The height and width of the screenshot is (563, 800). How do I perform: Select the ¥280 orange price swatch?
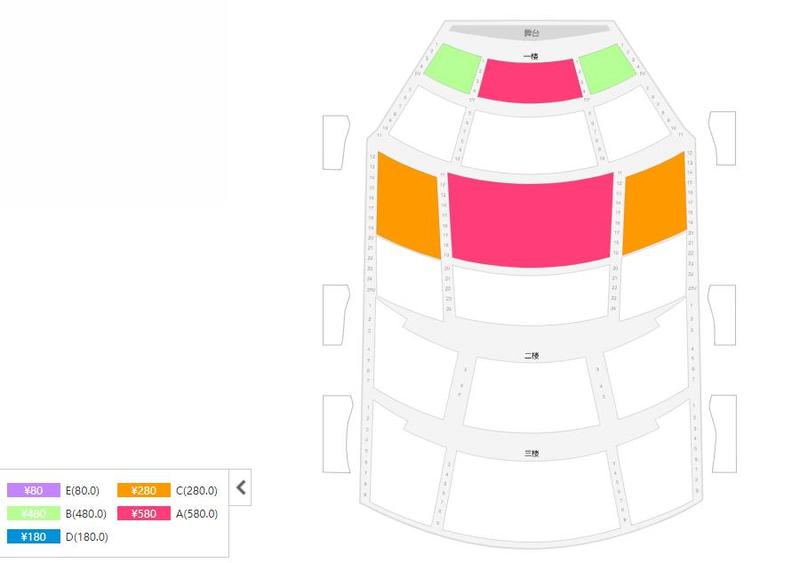coord(144,491)
